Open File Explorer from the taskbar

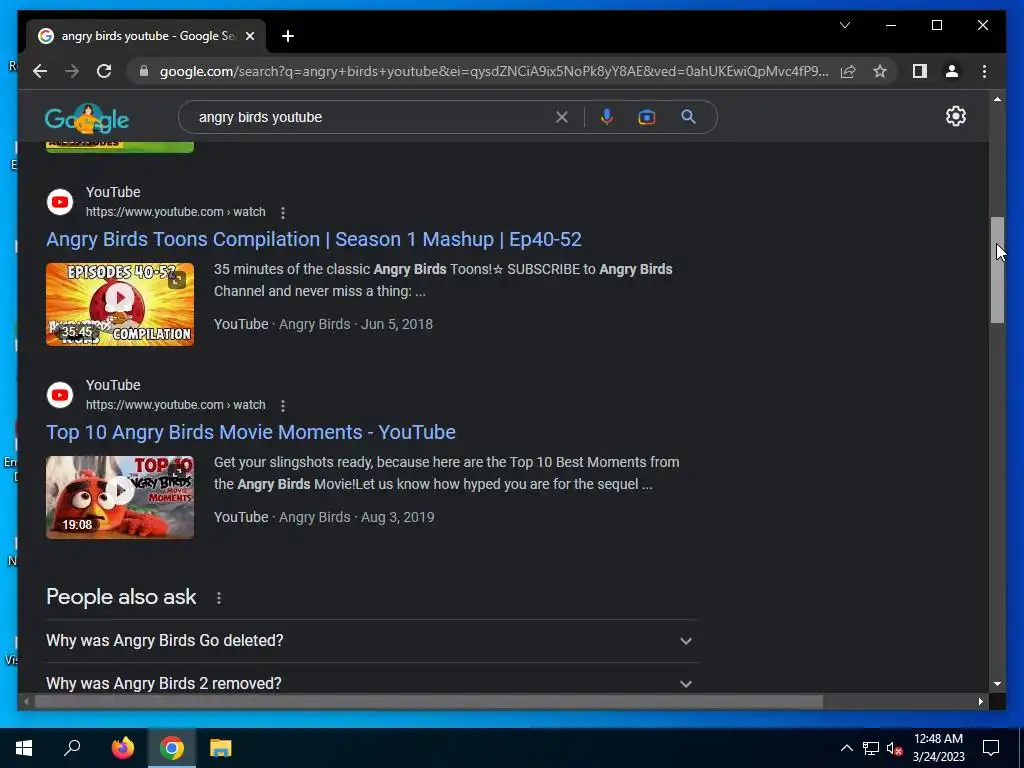click(221, 748)
